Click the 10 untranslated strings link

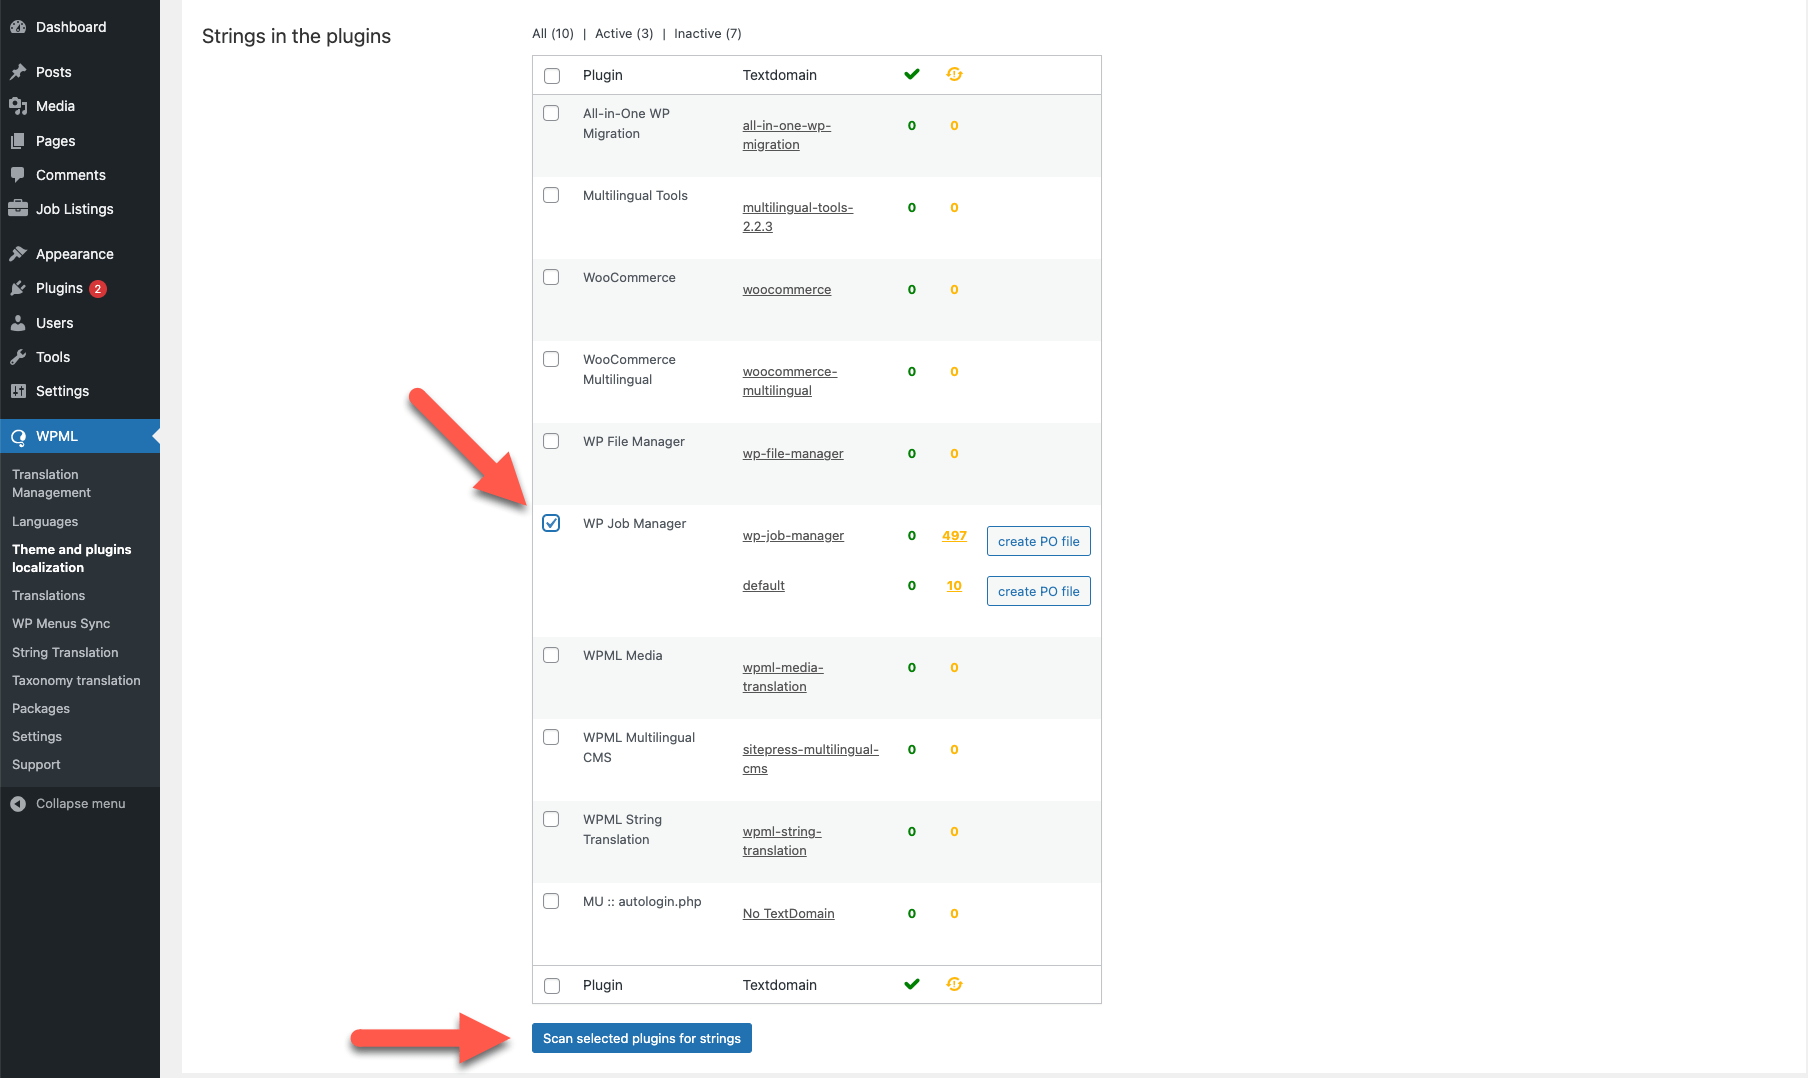click(954, 586)
